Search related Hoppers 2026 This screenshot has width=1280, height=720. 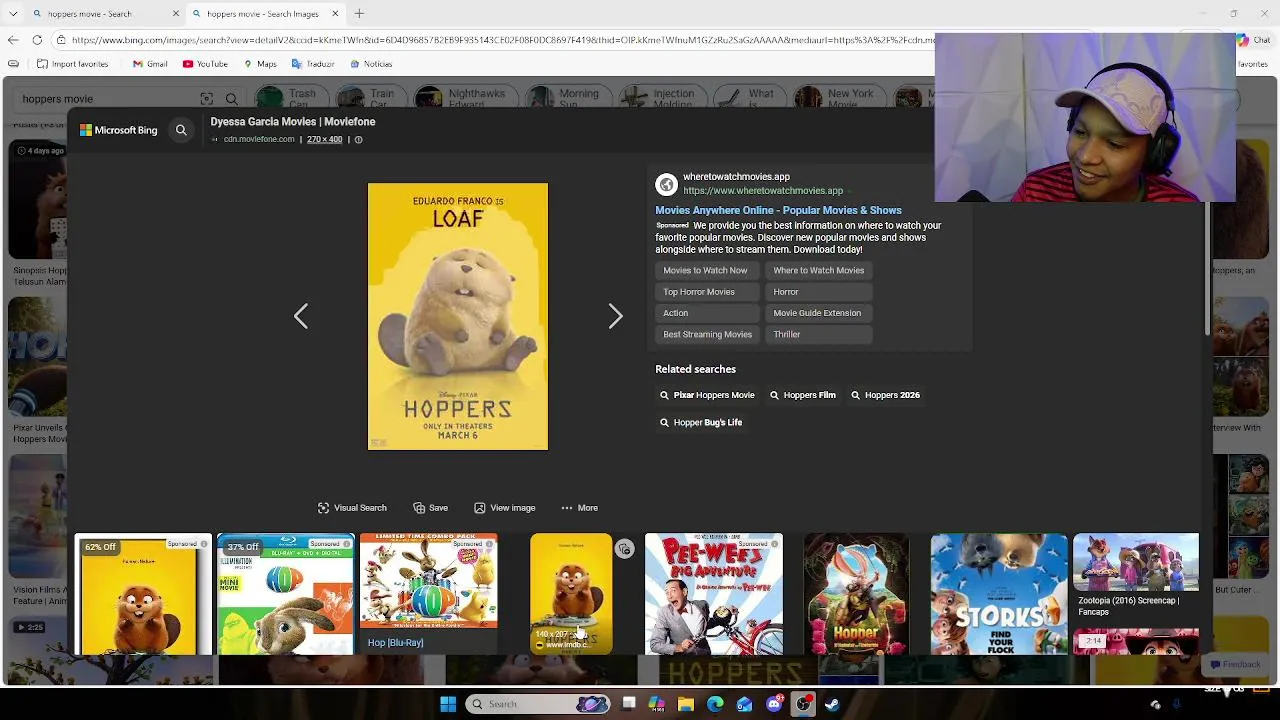tap(885, 395)
